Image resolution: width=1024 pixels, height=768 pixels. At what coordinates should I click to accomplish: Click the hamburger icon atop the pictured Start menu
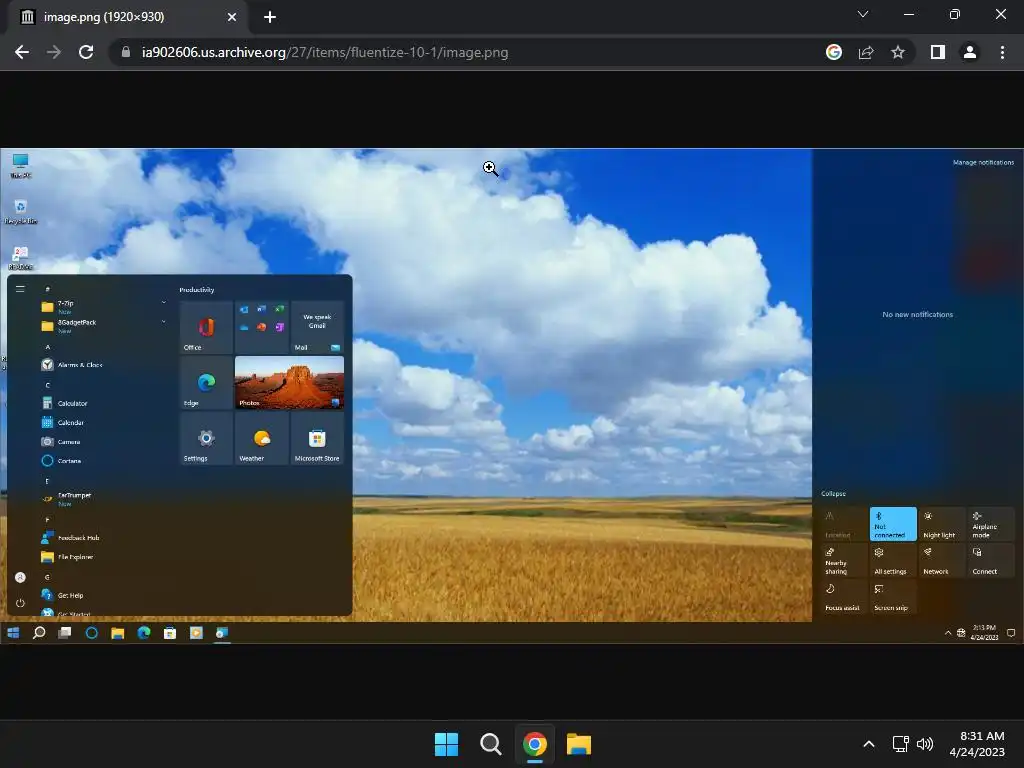coord(20,289)
